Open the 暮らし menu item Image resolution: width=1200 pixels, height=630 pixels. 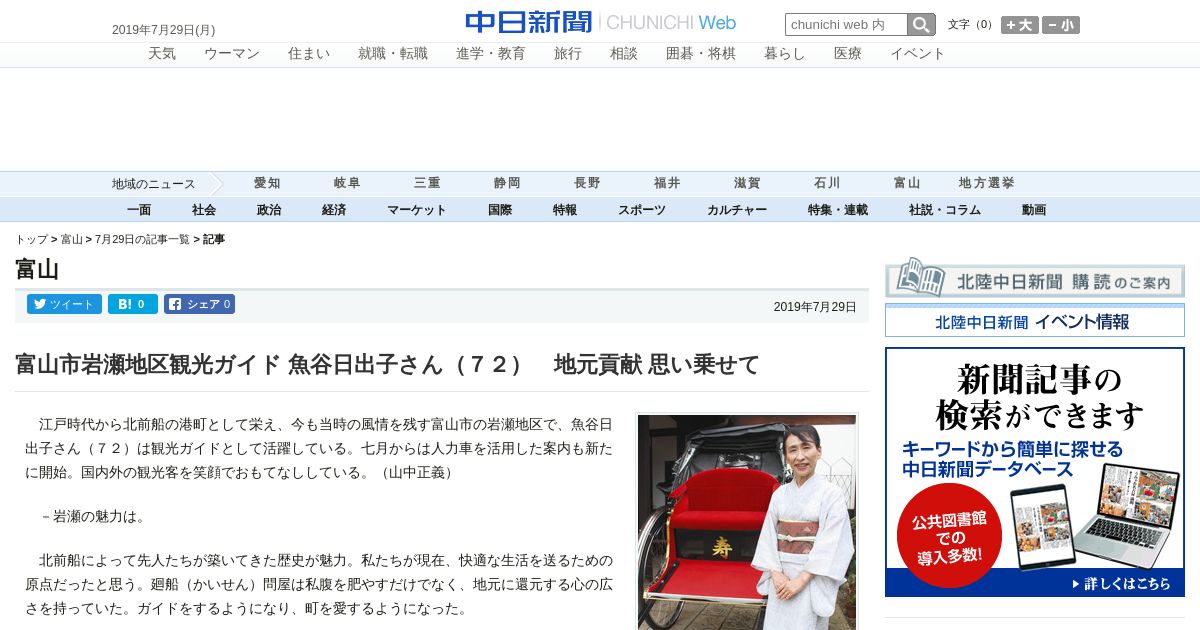[x=785, y=54]
